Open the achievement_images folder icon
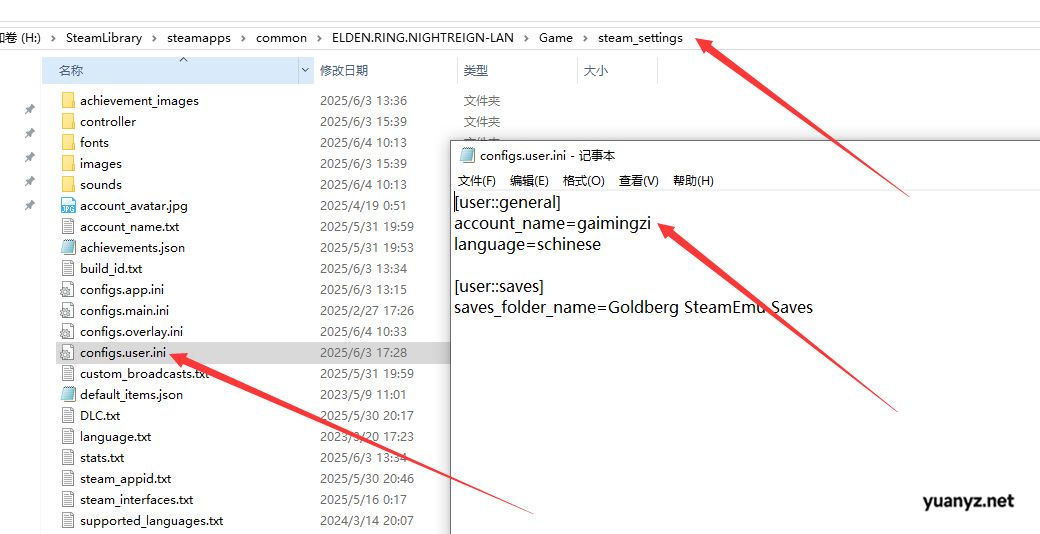The height and width of the screenshot is (534, 1040). click(68, 100)
